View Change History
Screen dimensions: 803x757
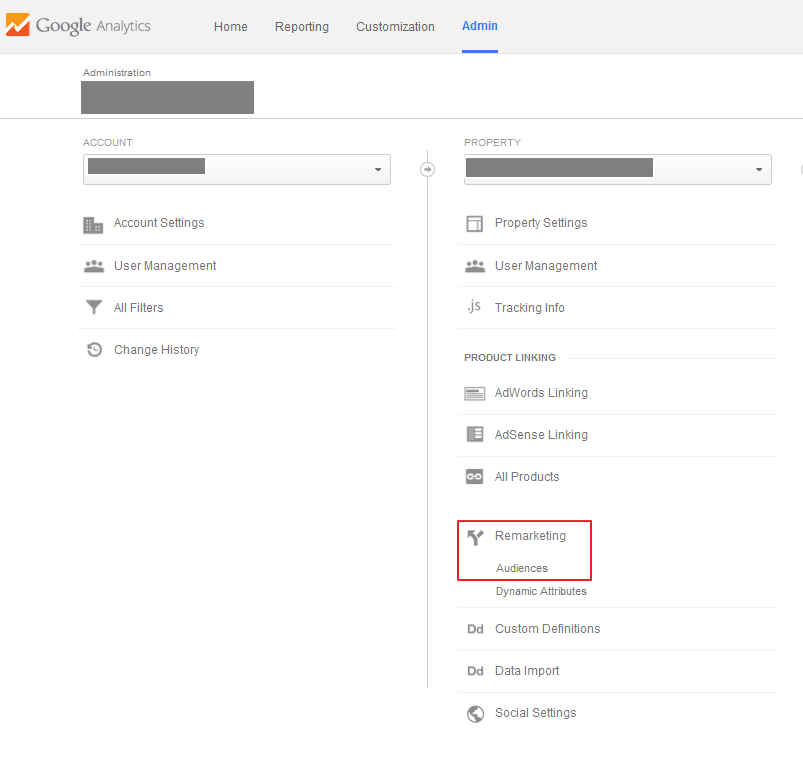coord(156,350)
